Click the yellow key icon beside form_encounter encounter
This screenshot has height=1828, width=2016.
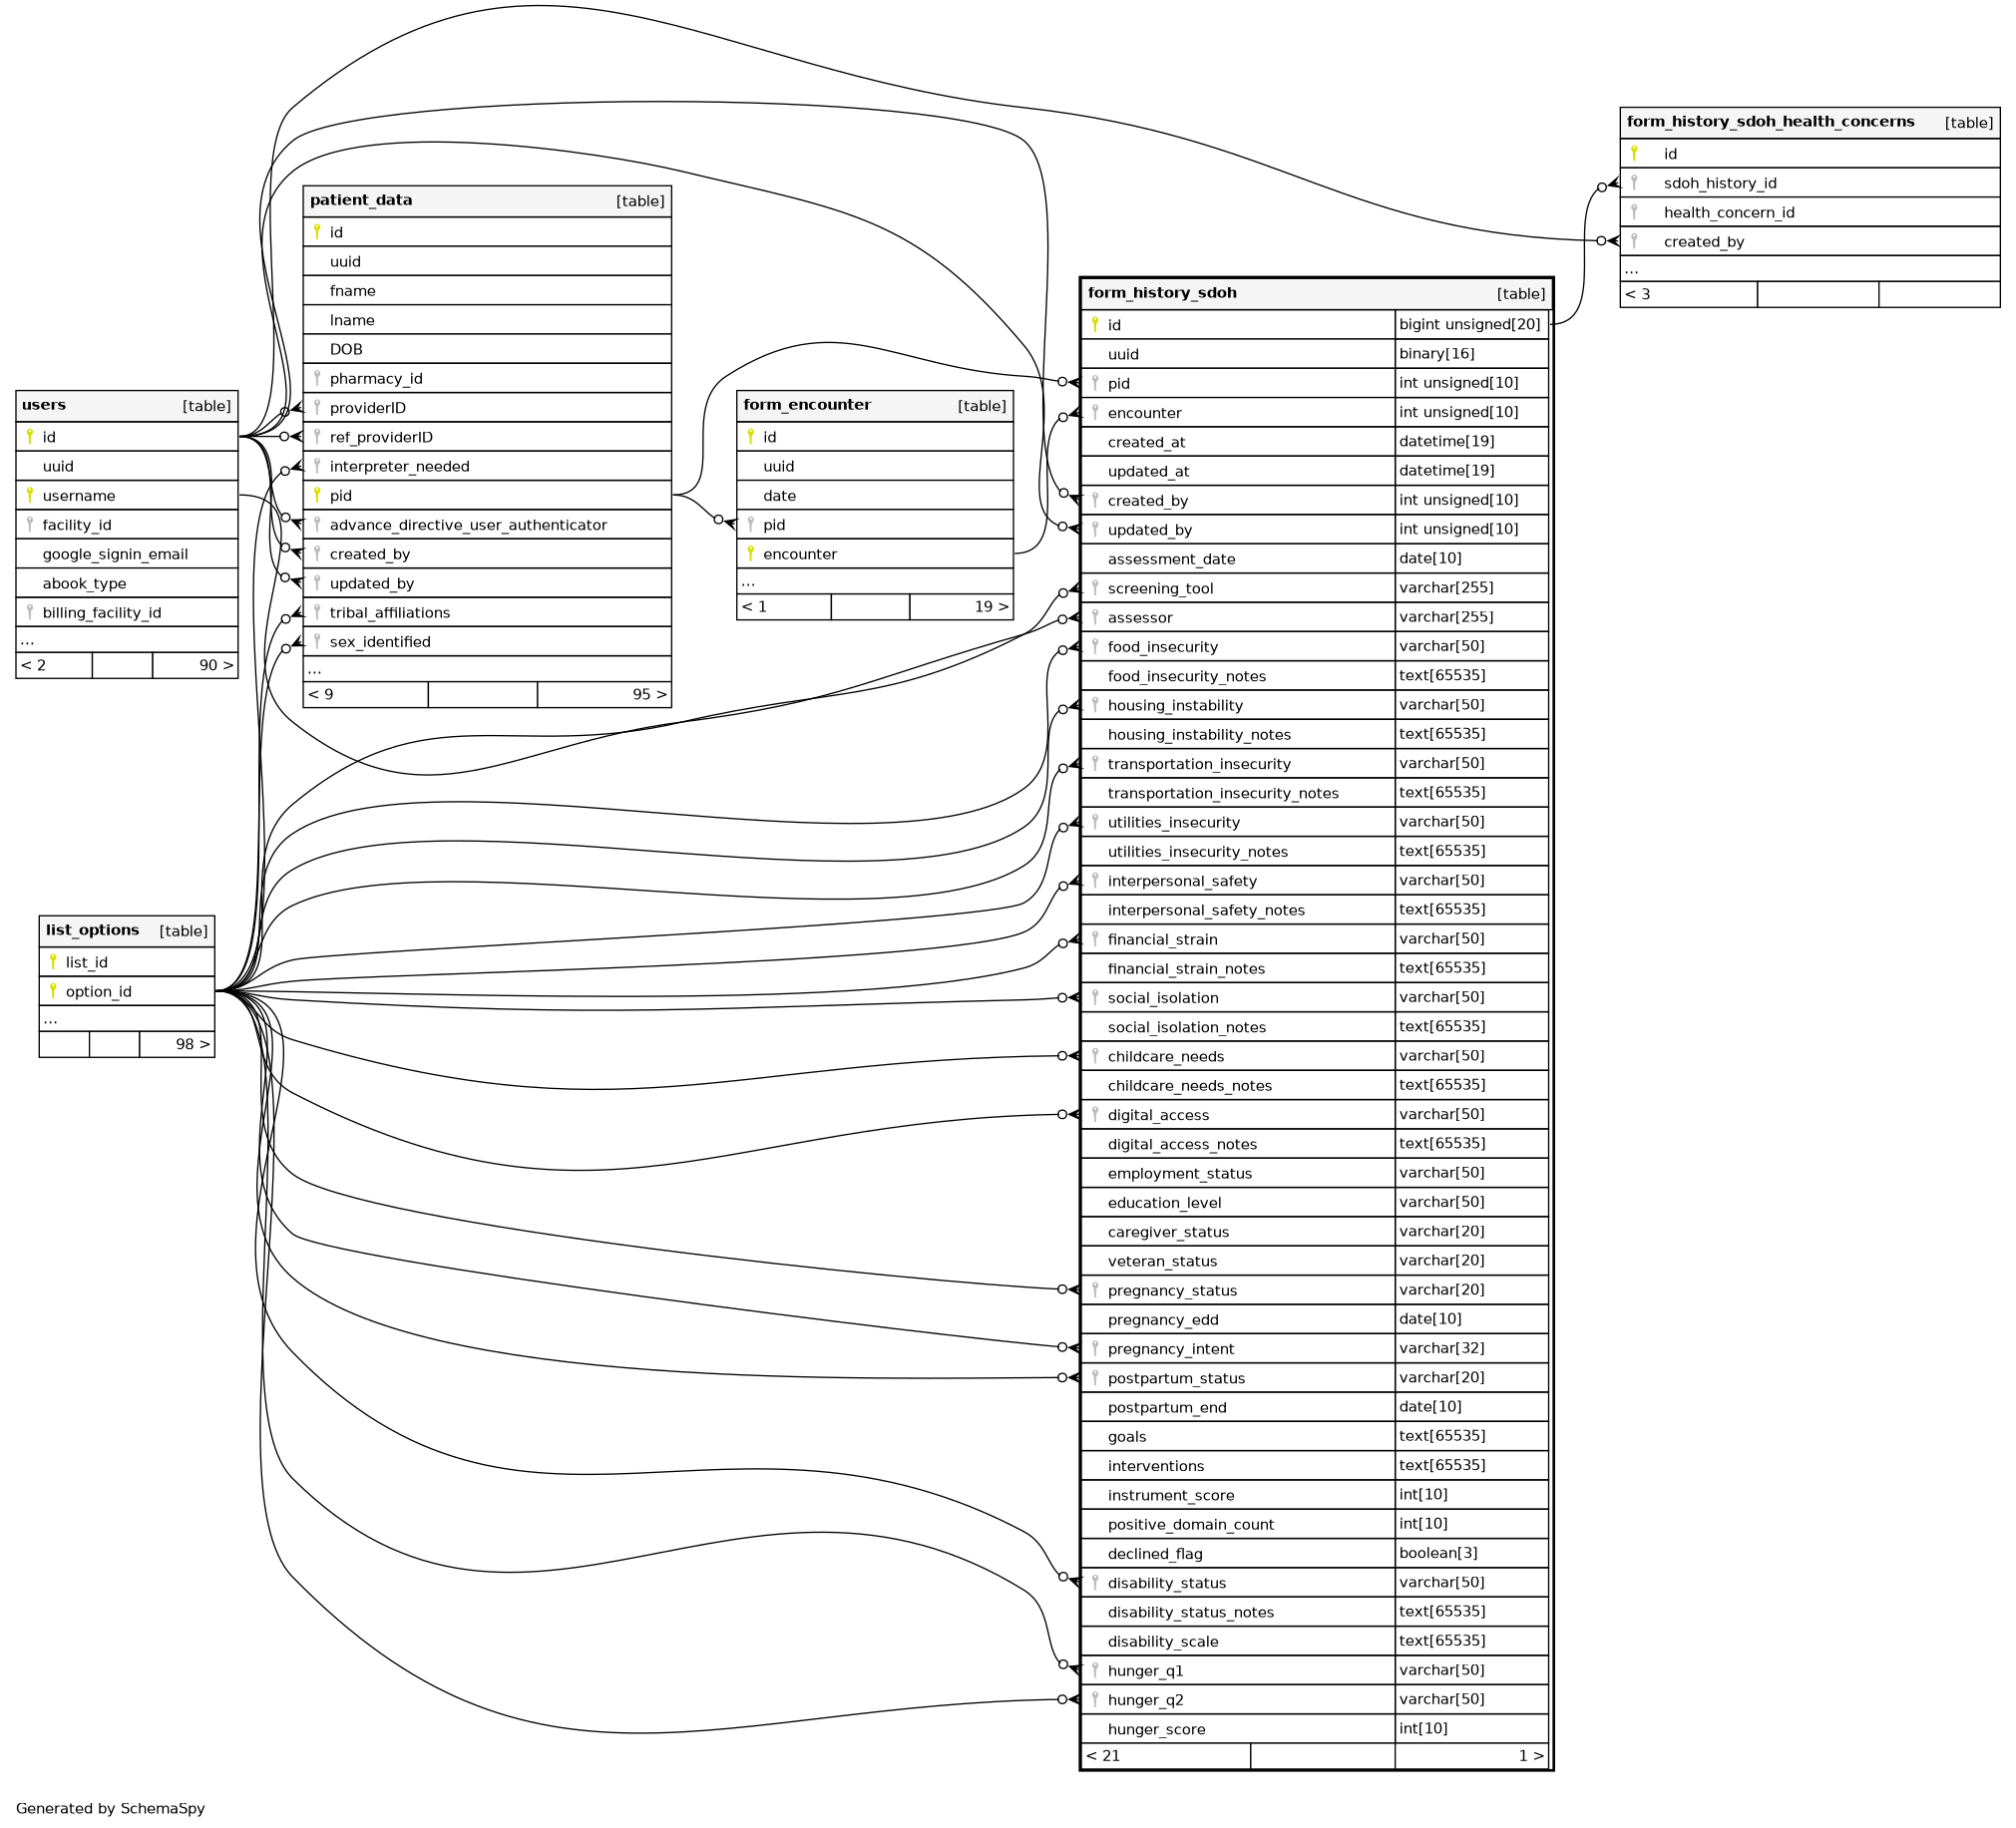(x=751, y=553)
